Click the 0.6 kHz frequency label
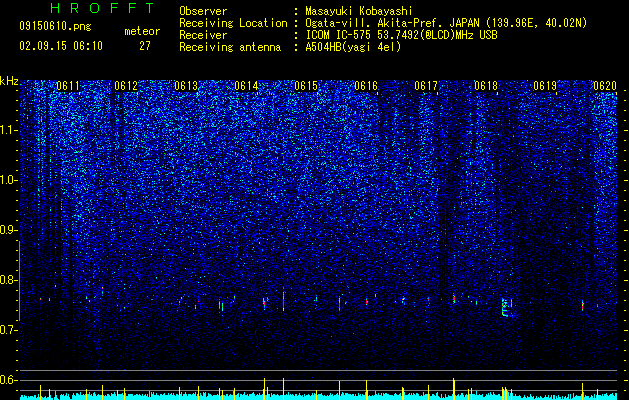The height and width of the screenshot is (400, 629). pos(7,380)
